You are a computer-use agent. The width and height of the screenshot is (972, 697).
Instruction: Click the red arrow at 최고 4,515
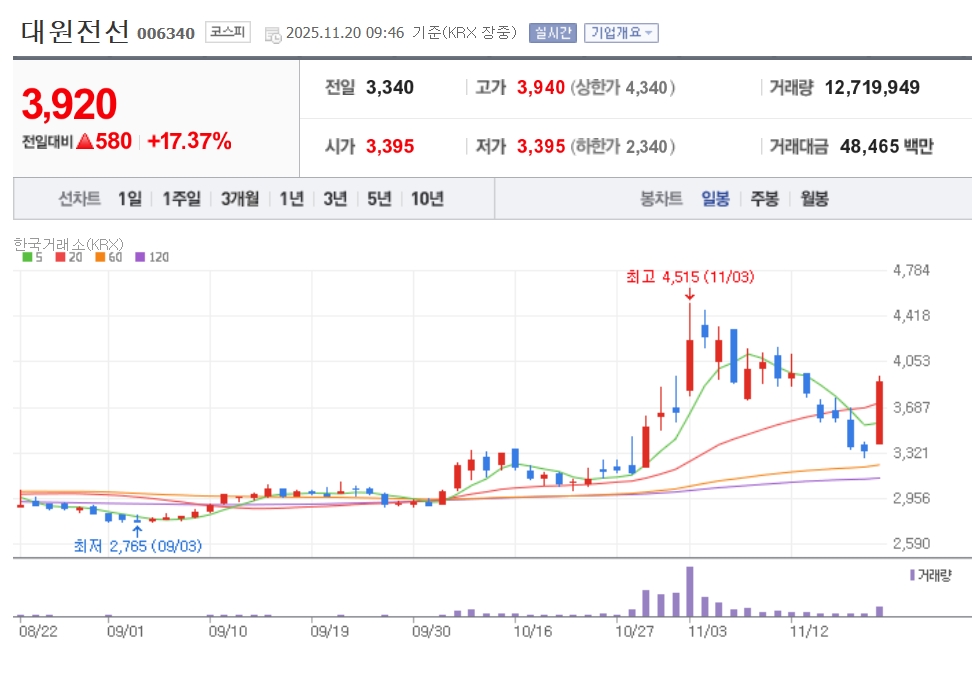[690, 294]
